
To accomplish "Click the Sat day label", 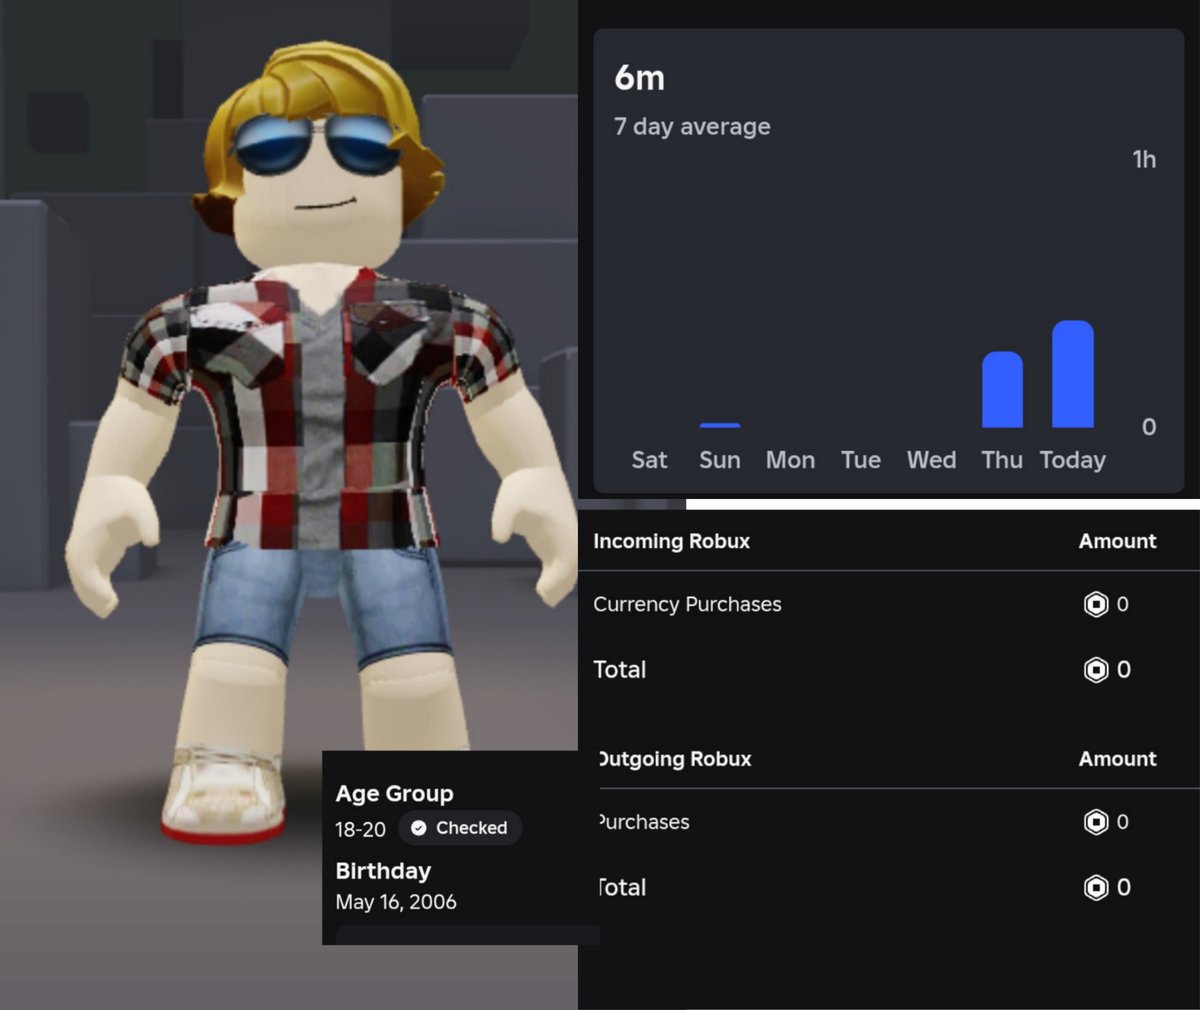I will pyautogui.click(x=649, y=460).
